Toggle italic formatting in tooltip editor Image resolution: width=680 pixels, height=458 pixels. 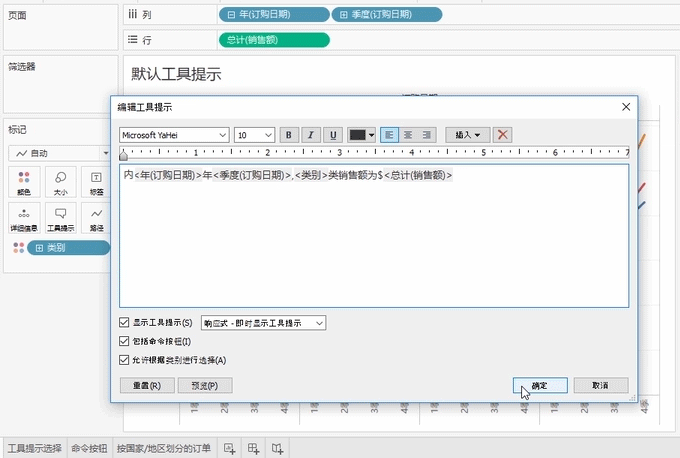tap(311, 135)
